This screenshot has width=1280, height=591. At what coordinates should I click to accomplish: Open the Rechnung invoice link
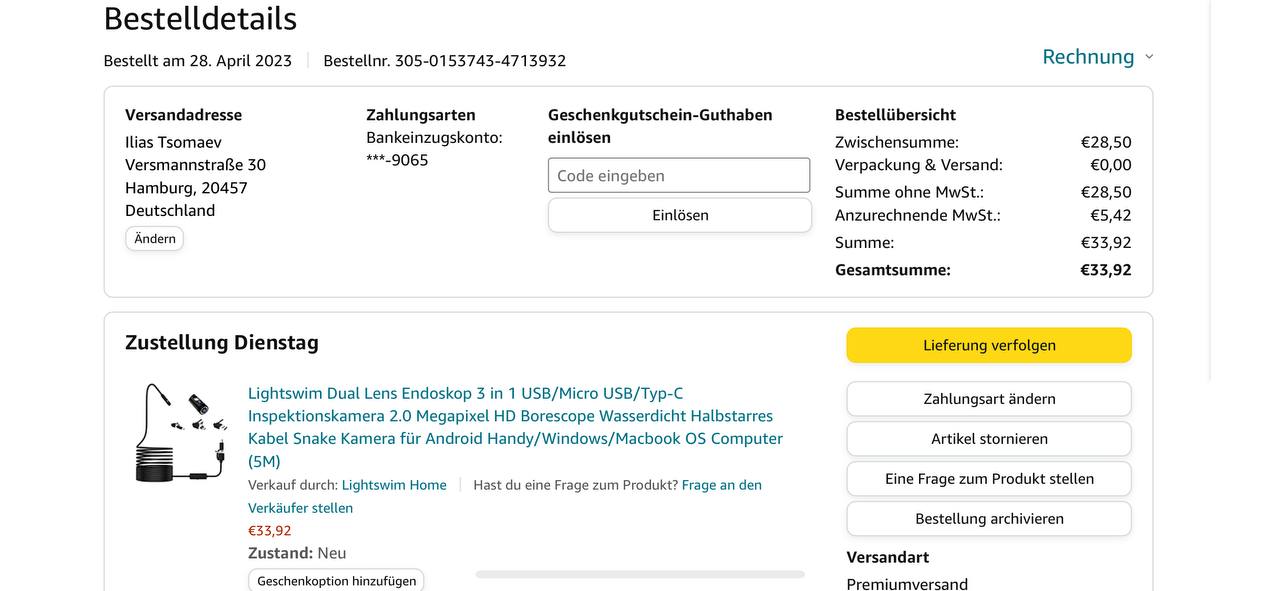(x=1087, y=57)
